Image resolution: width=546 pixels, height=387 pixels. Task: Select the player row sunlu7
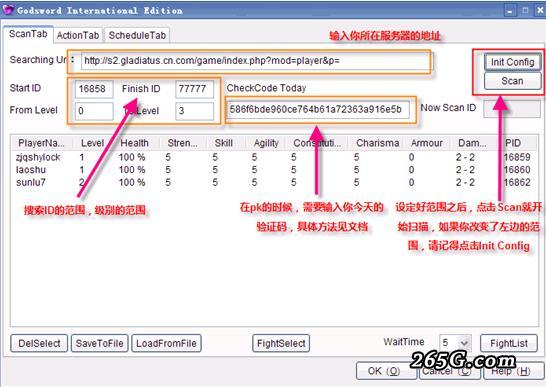(x=274, y=183)
